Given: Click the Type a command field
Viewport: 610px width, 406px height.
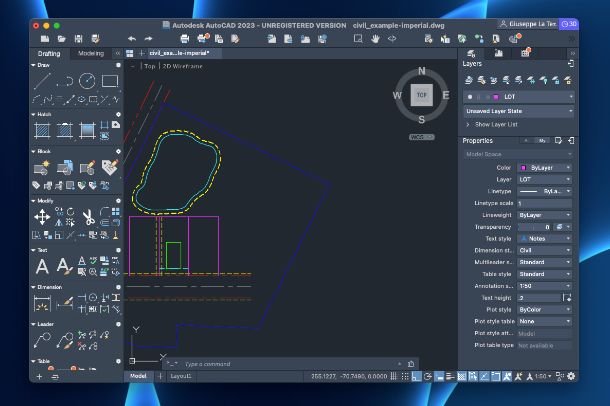Looking at the screenshot, I should [288, 364].
